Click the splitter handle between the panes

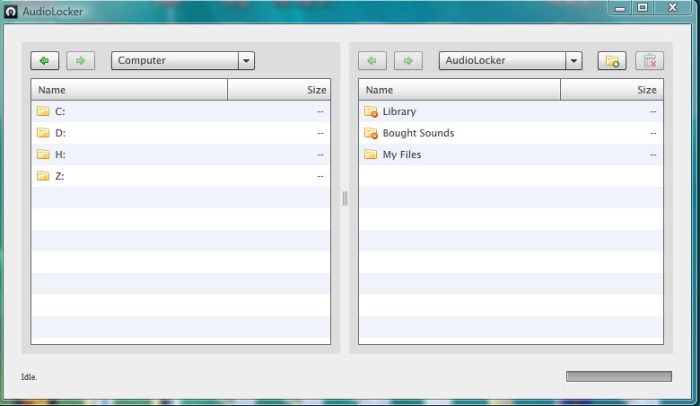point(345,198)
